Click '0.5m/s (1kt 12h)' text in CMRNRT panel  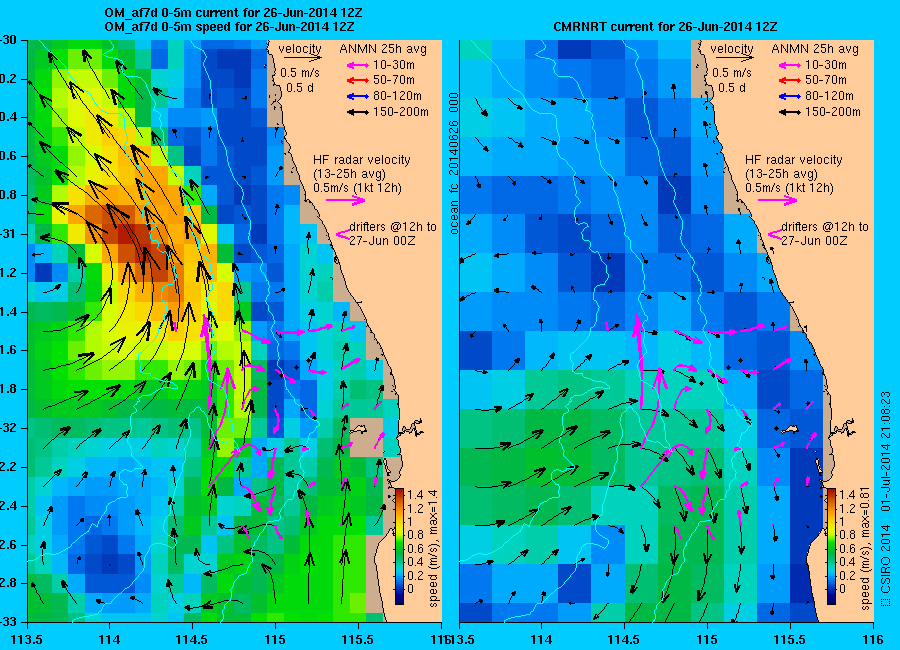(x=790, y=188)
